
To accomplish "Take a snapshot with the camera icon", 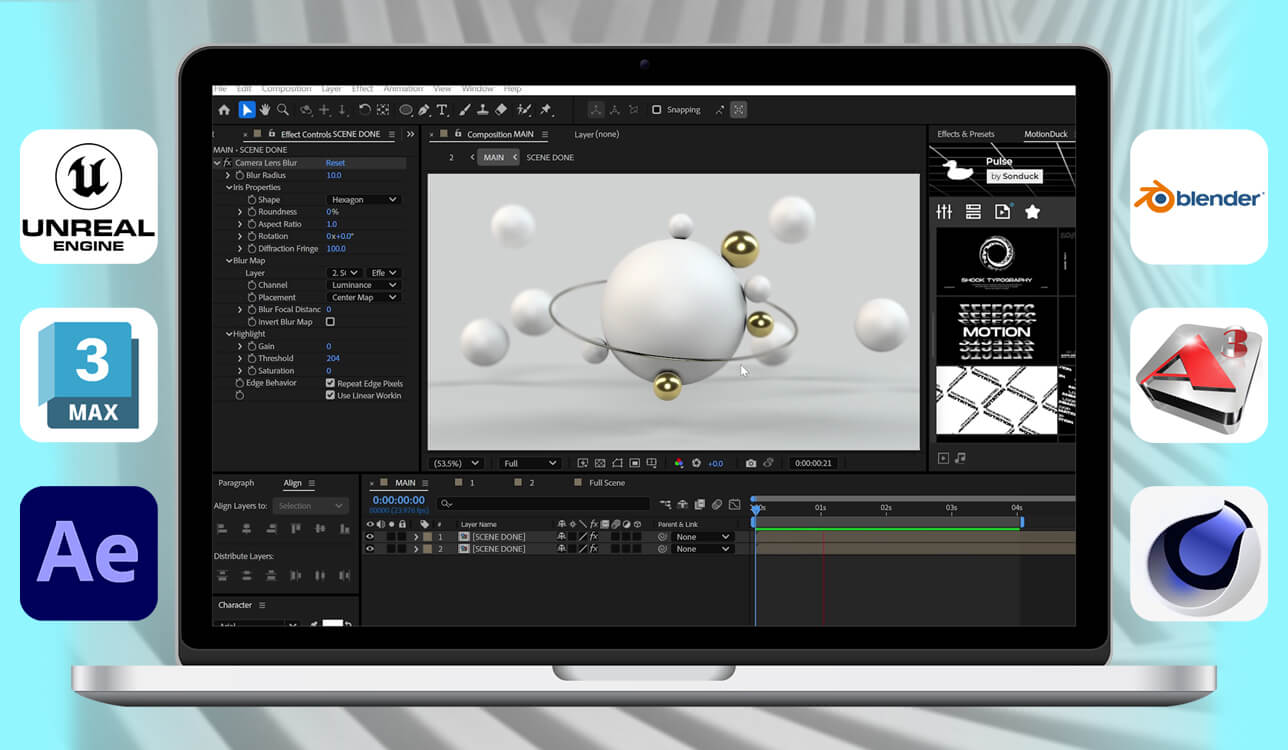I will coord(751,463).
